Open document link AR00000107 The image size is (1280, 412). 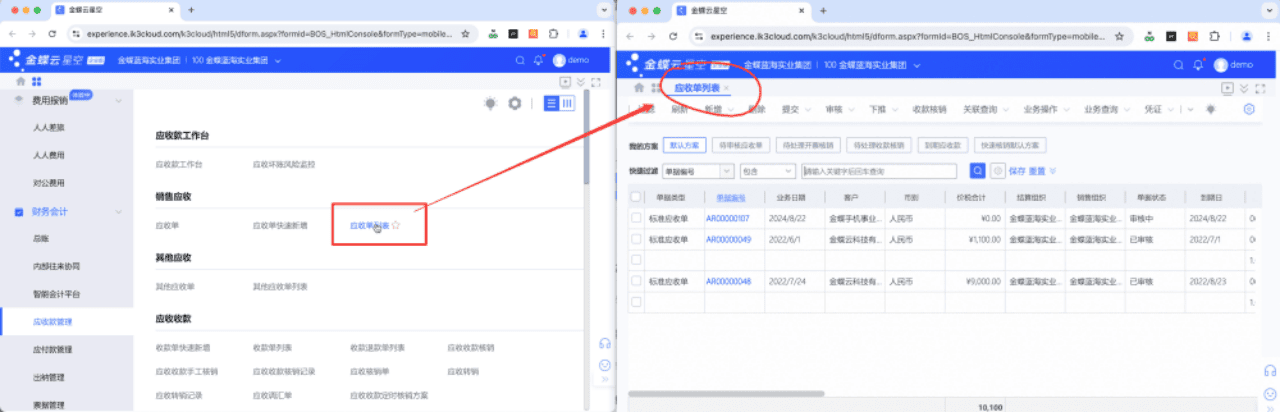pos(727,218)
